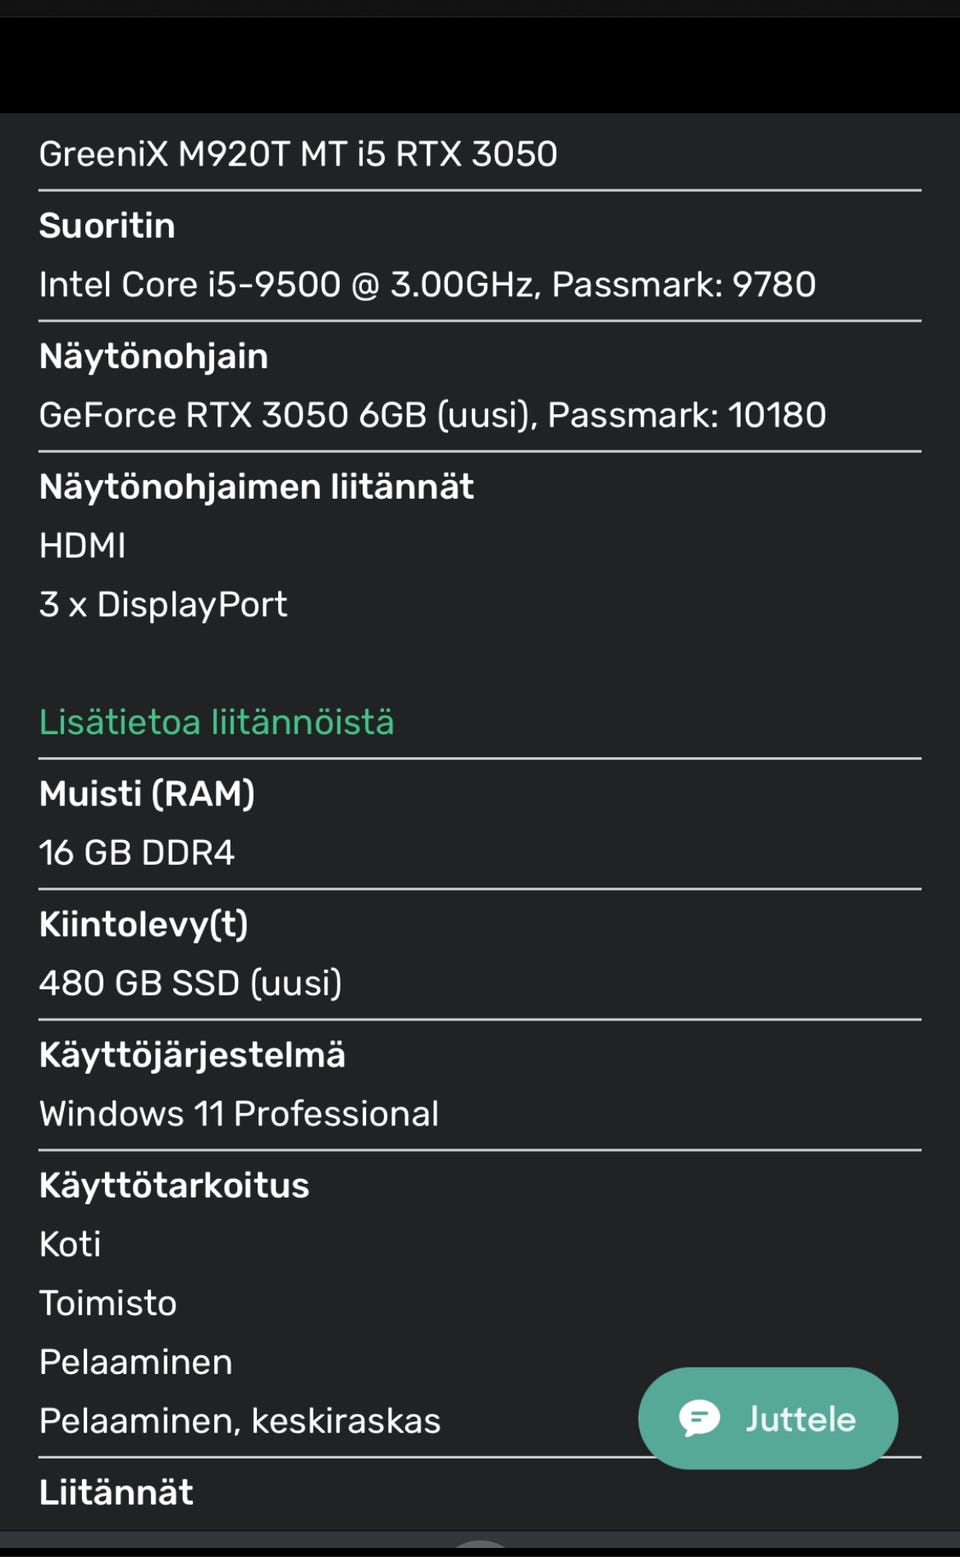960x1557 pixels.
Task: Click the Windows 11 Professional text
Action: (x=239, y=1114)
